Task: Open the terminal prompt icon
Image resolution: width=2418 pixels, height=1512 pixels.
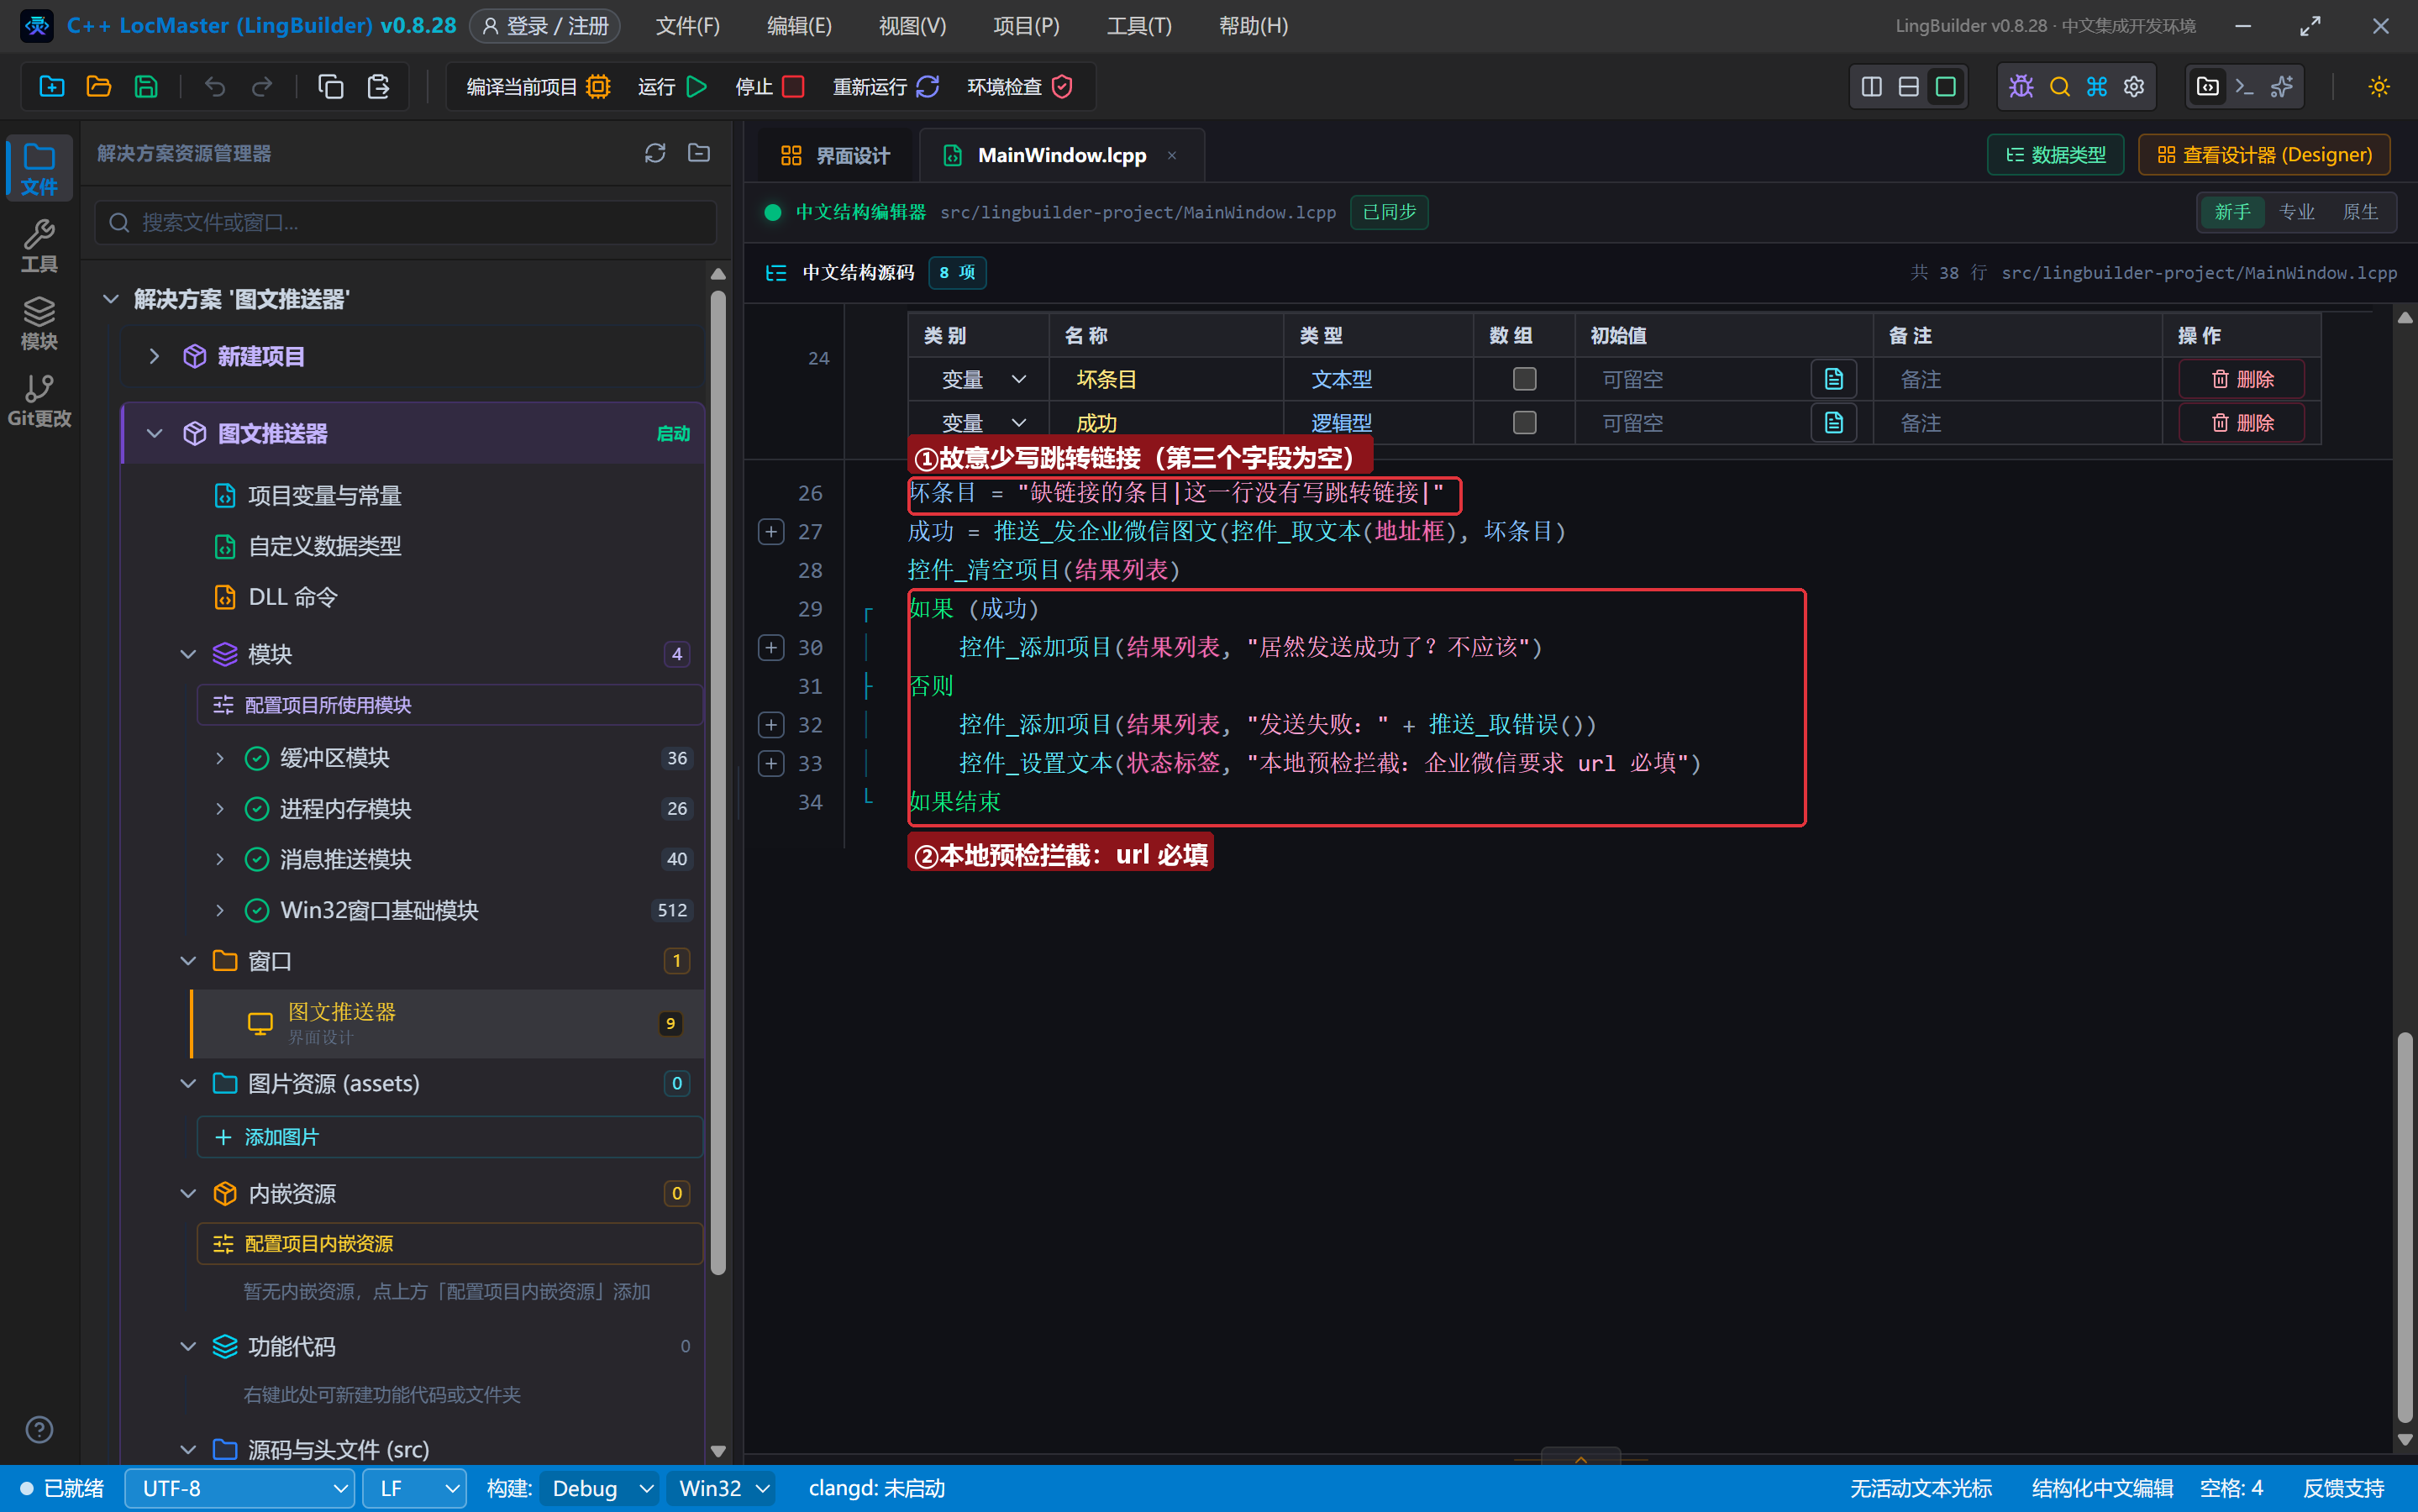Action: tap(2244, 87)
